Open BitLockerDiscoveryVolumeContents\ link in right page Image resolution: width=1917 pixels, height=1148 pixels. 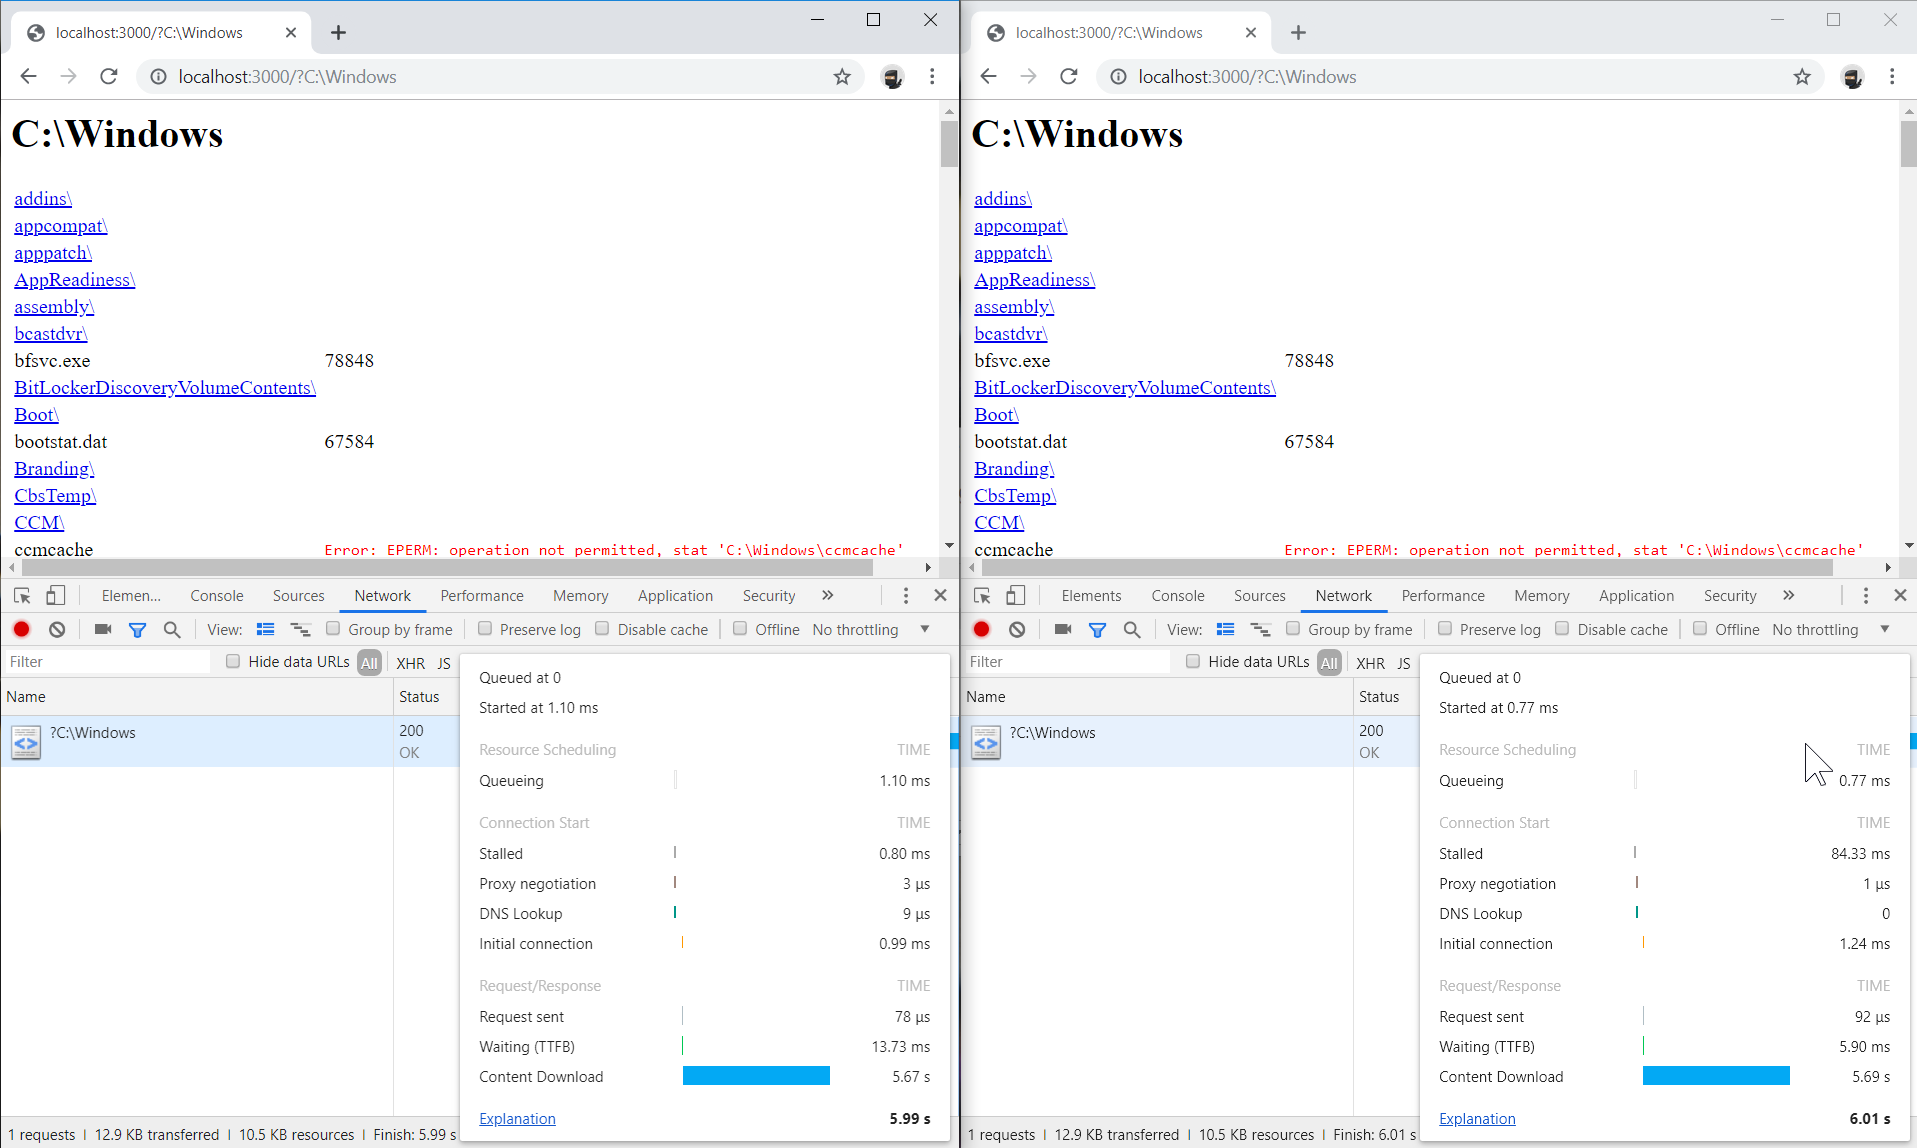[1125, 387]
